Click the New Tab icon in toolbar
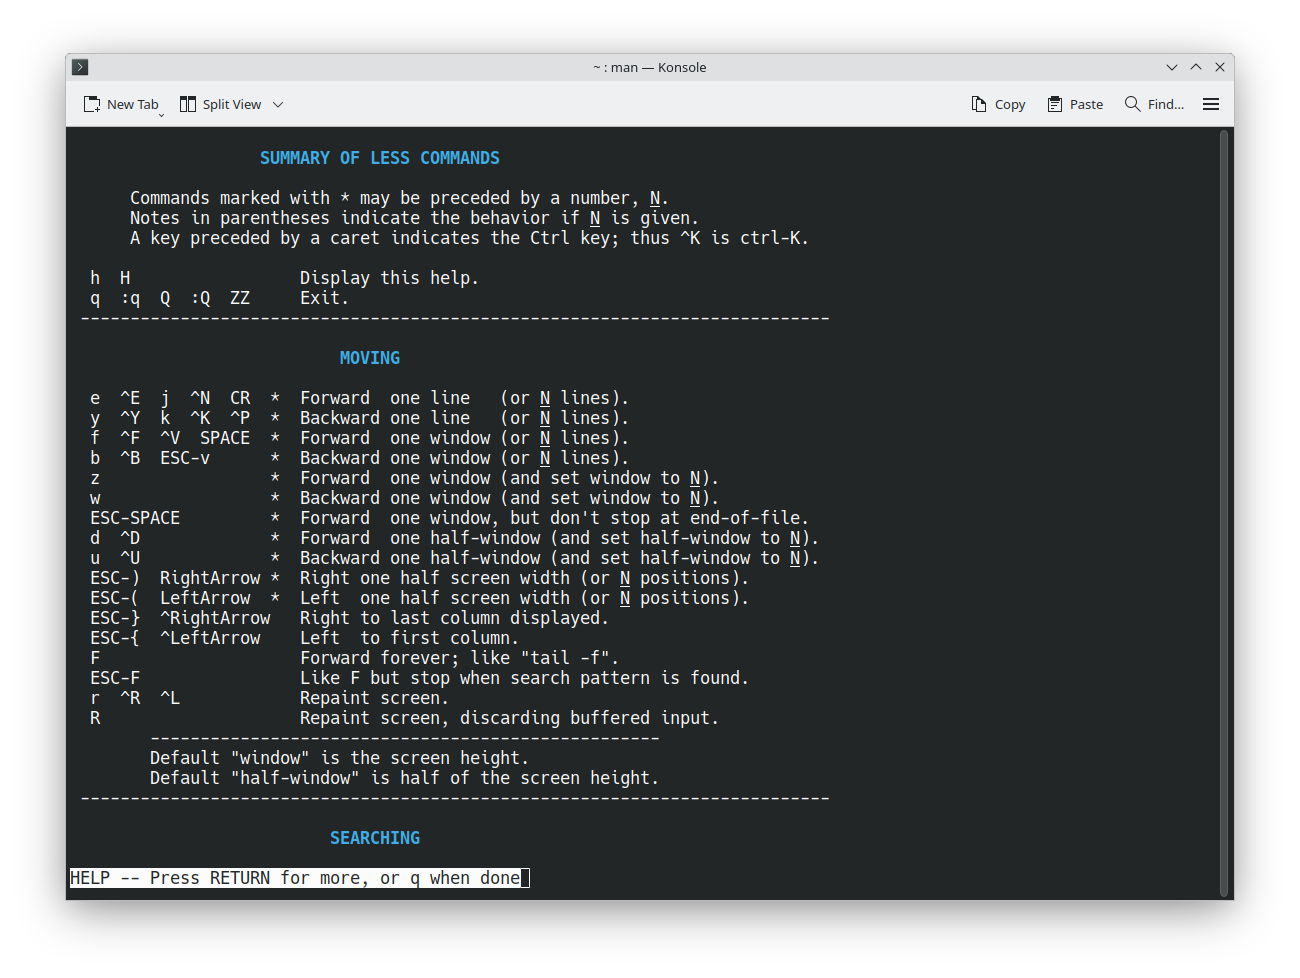This screenshot has height=978, width=1300. click(92, 104)
